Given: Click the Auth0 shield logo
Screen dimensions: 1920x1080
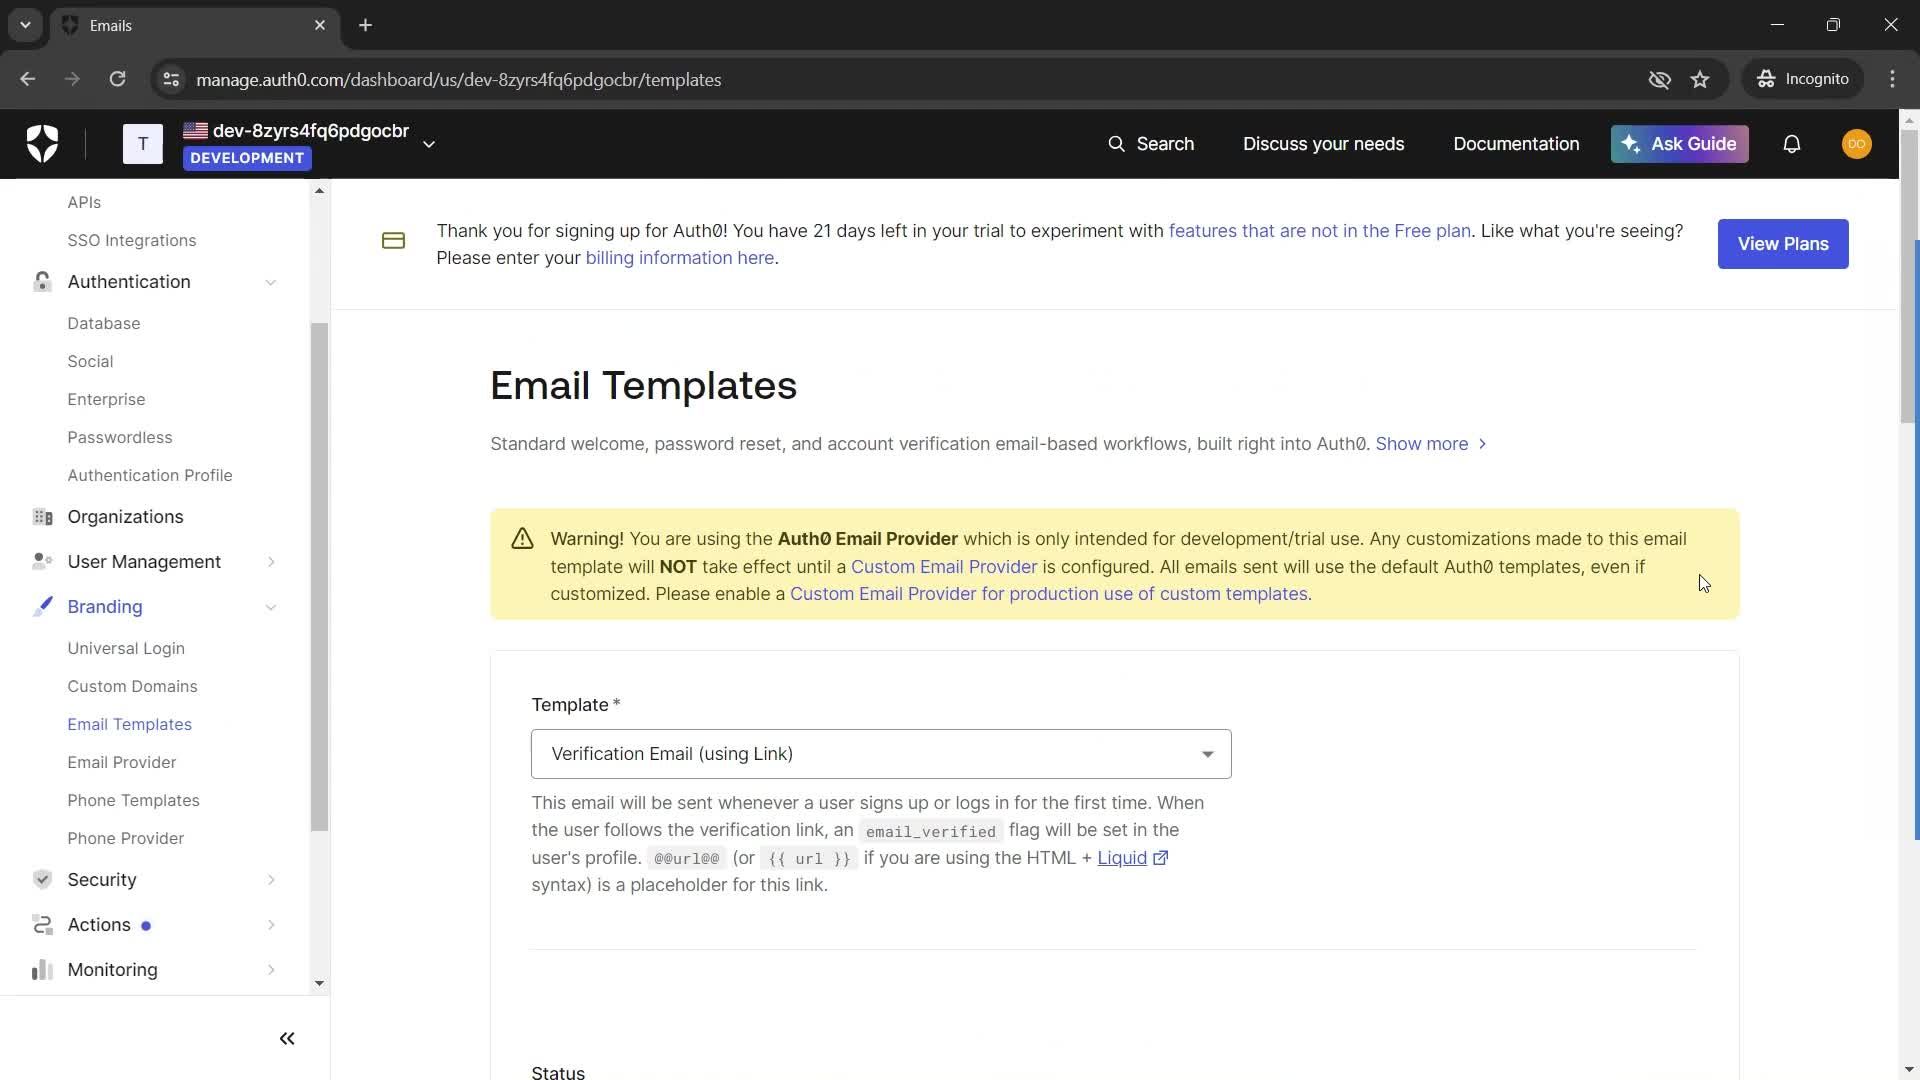Looking at the screenshot, I should point(42,144).
